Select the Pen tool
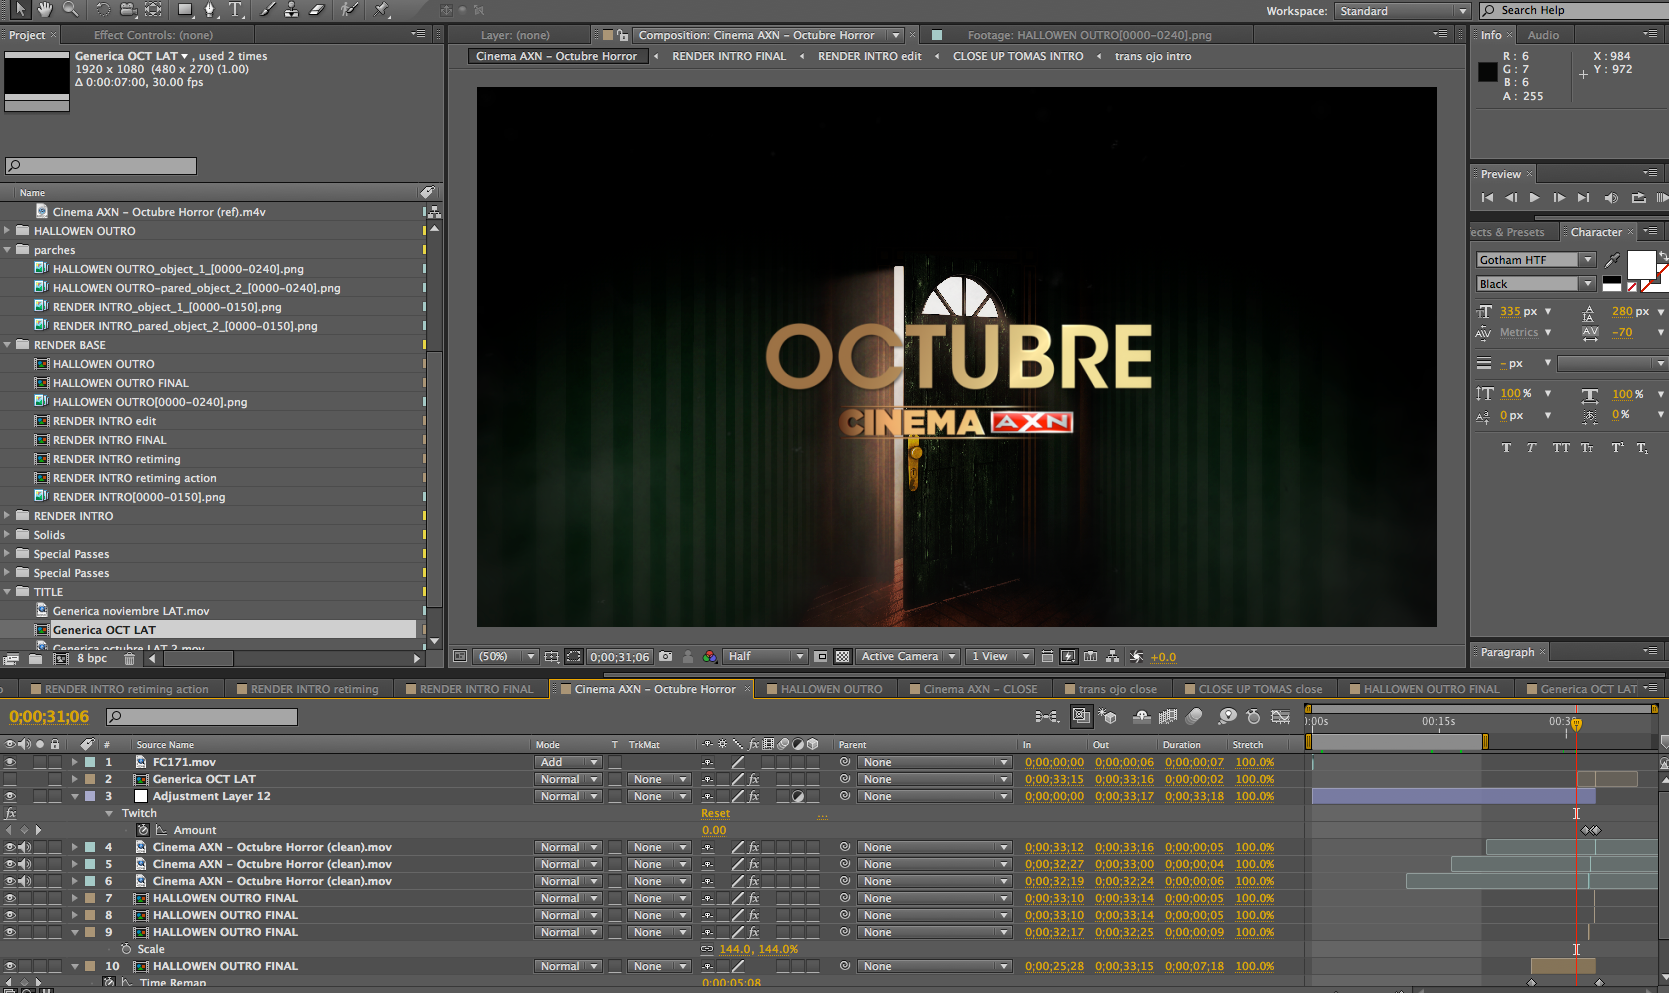This screenshot has width=1669, height=993. click(x=210, y=9)
